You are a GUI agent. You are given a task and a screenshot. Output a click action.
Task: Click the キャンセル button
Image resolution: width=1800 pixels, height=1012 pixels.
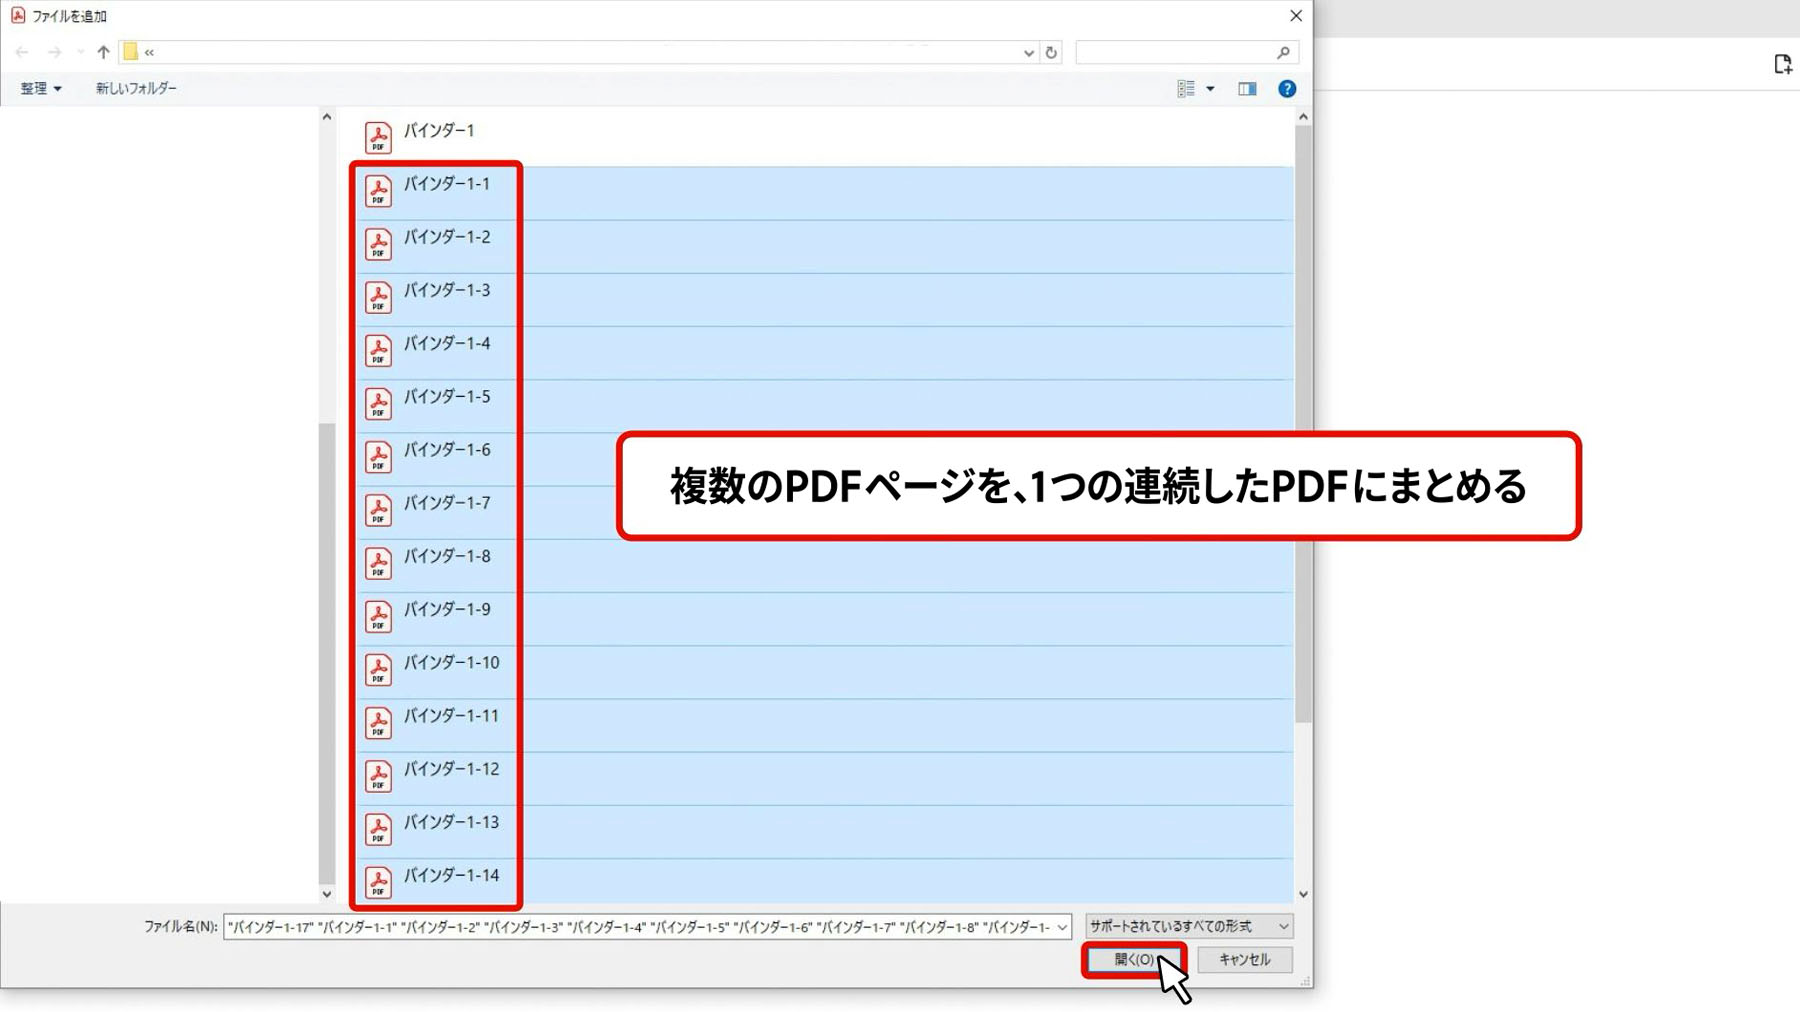1245,959
